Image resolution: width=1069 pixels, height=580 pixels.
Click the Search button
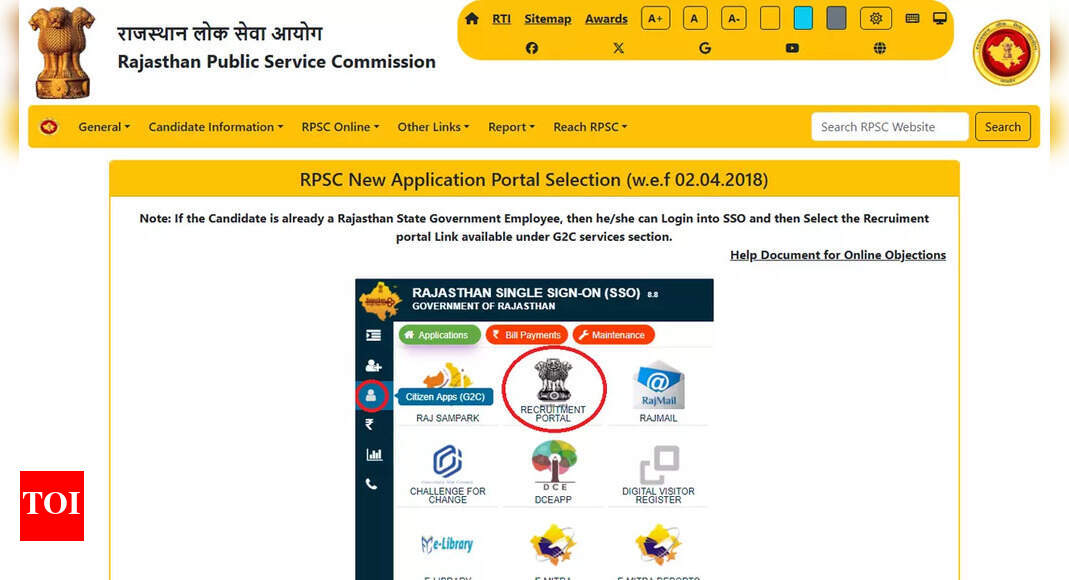[x=1003, y=127]
